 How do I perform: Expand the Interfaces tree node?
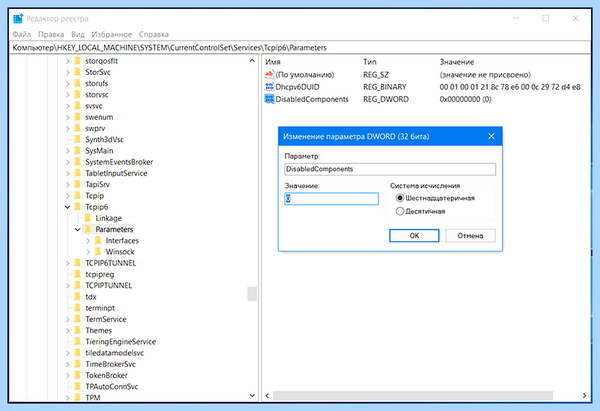pos(88,241)
